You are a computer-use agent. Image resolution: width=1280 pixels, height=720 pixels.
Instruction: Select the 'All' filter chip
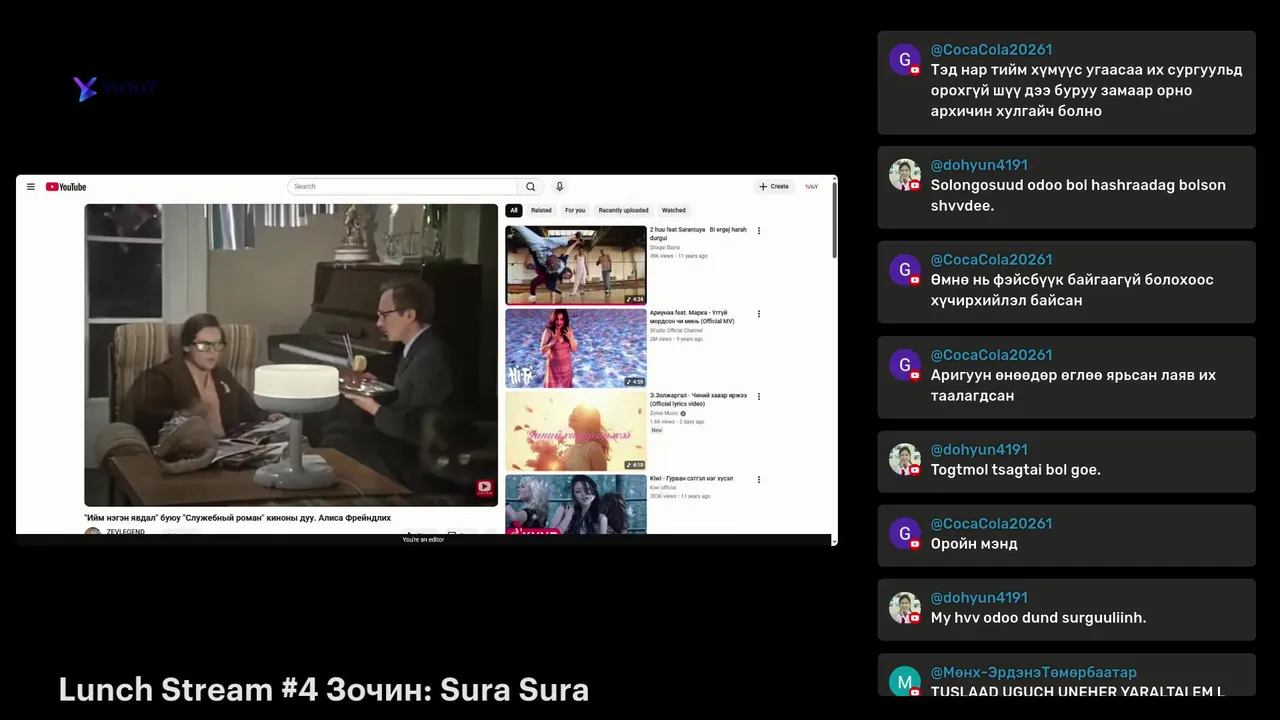point(514,211)
